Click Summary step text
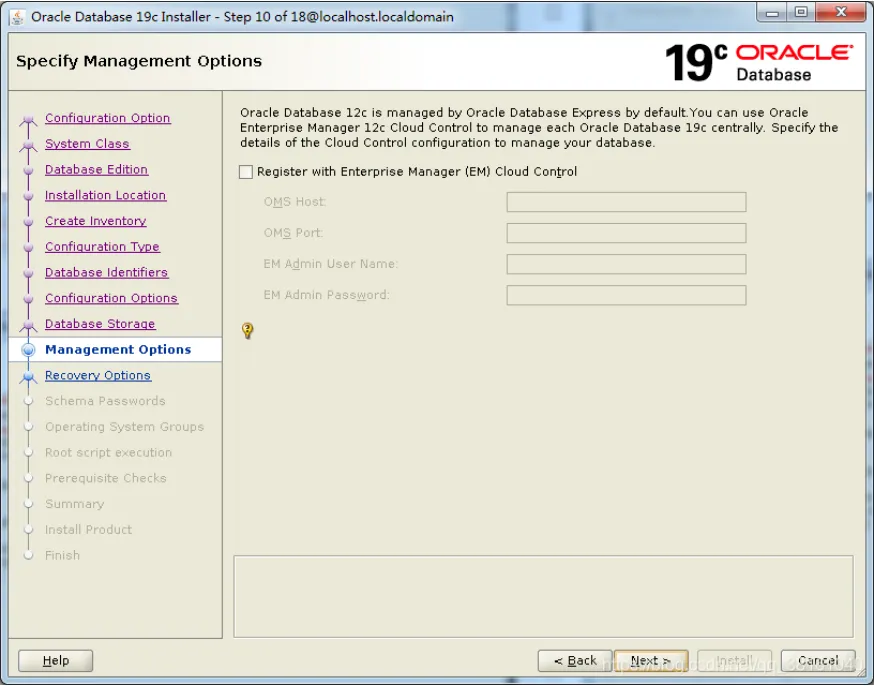The height and width of the screenshot is (686, 874). click(74, 503)
